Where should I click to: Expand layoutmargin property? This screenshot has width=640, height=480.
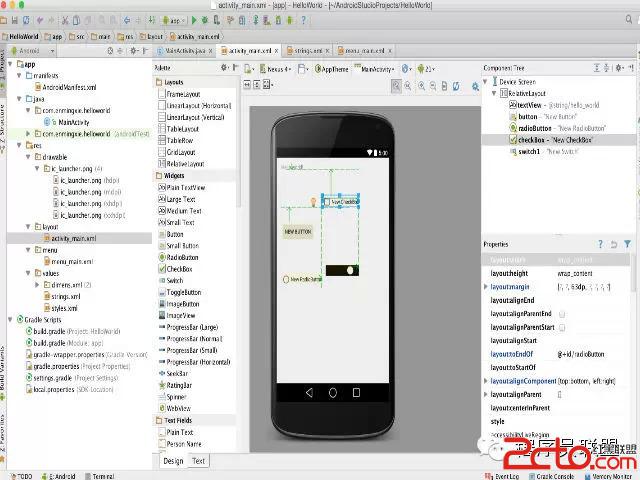[x=486, y=287]
